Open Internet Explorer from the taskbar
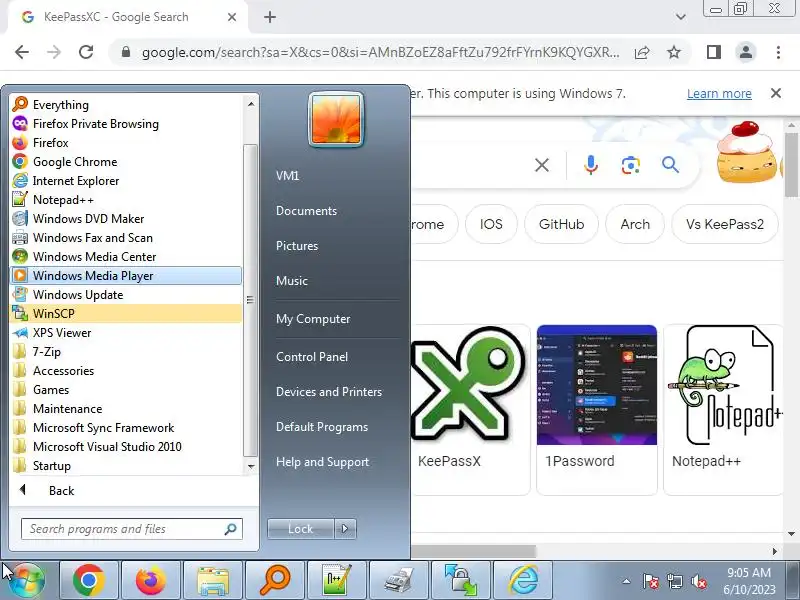Viewport: 800px width, 600px height. (x=523, y=580)
